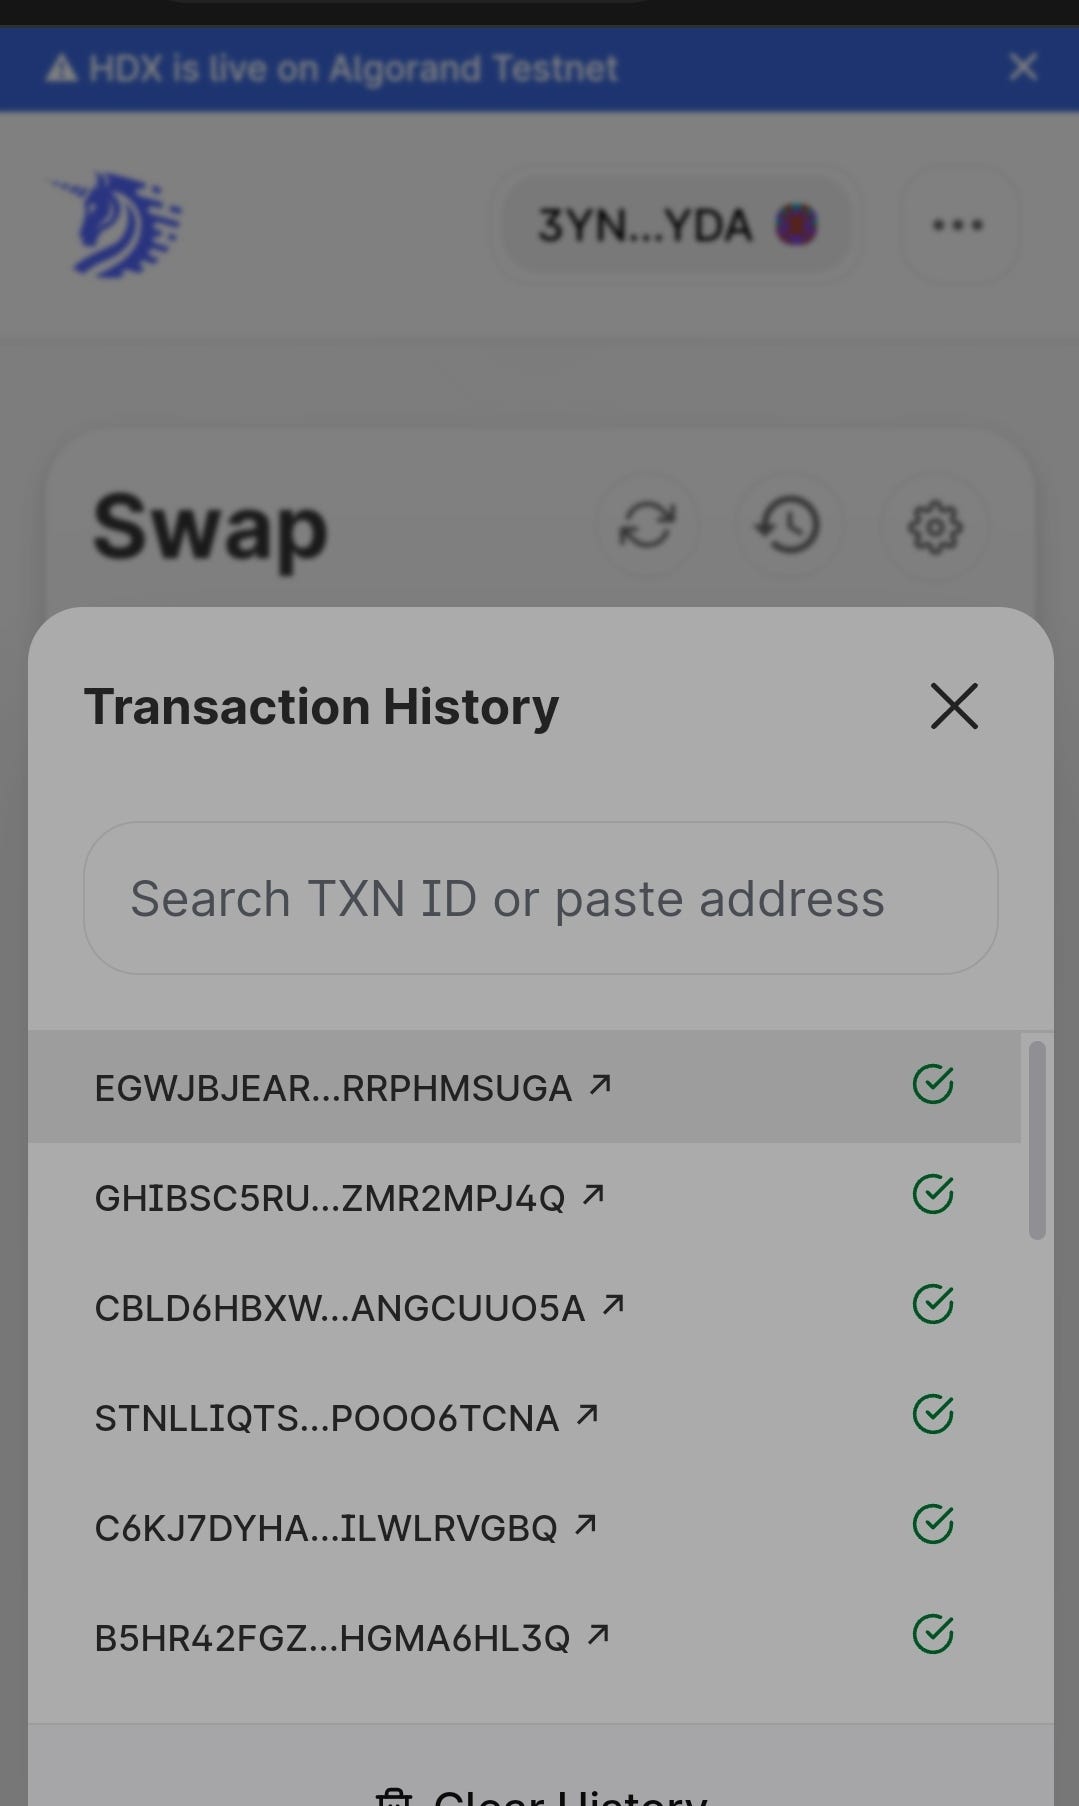The image size is (1079, 1806).
Task: Refresh the swap quote
Action: pyautogui.click(x=646, y=527)
